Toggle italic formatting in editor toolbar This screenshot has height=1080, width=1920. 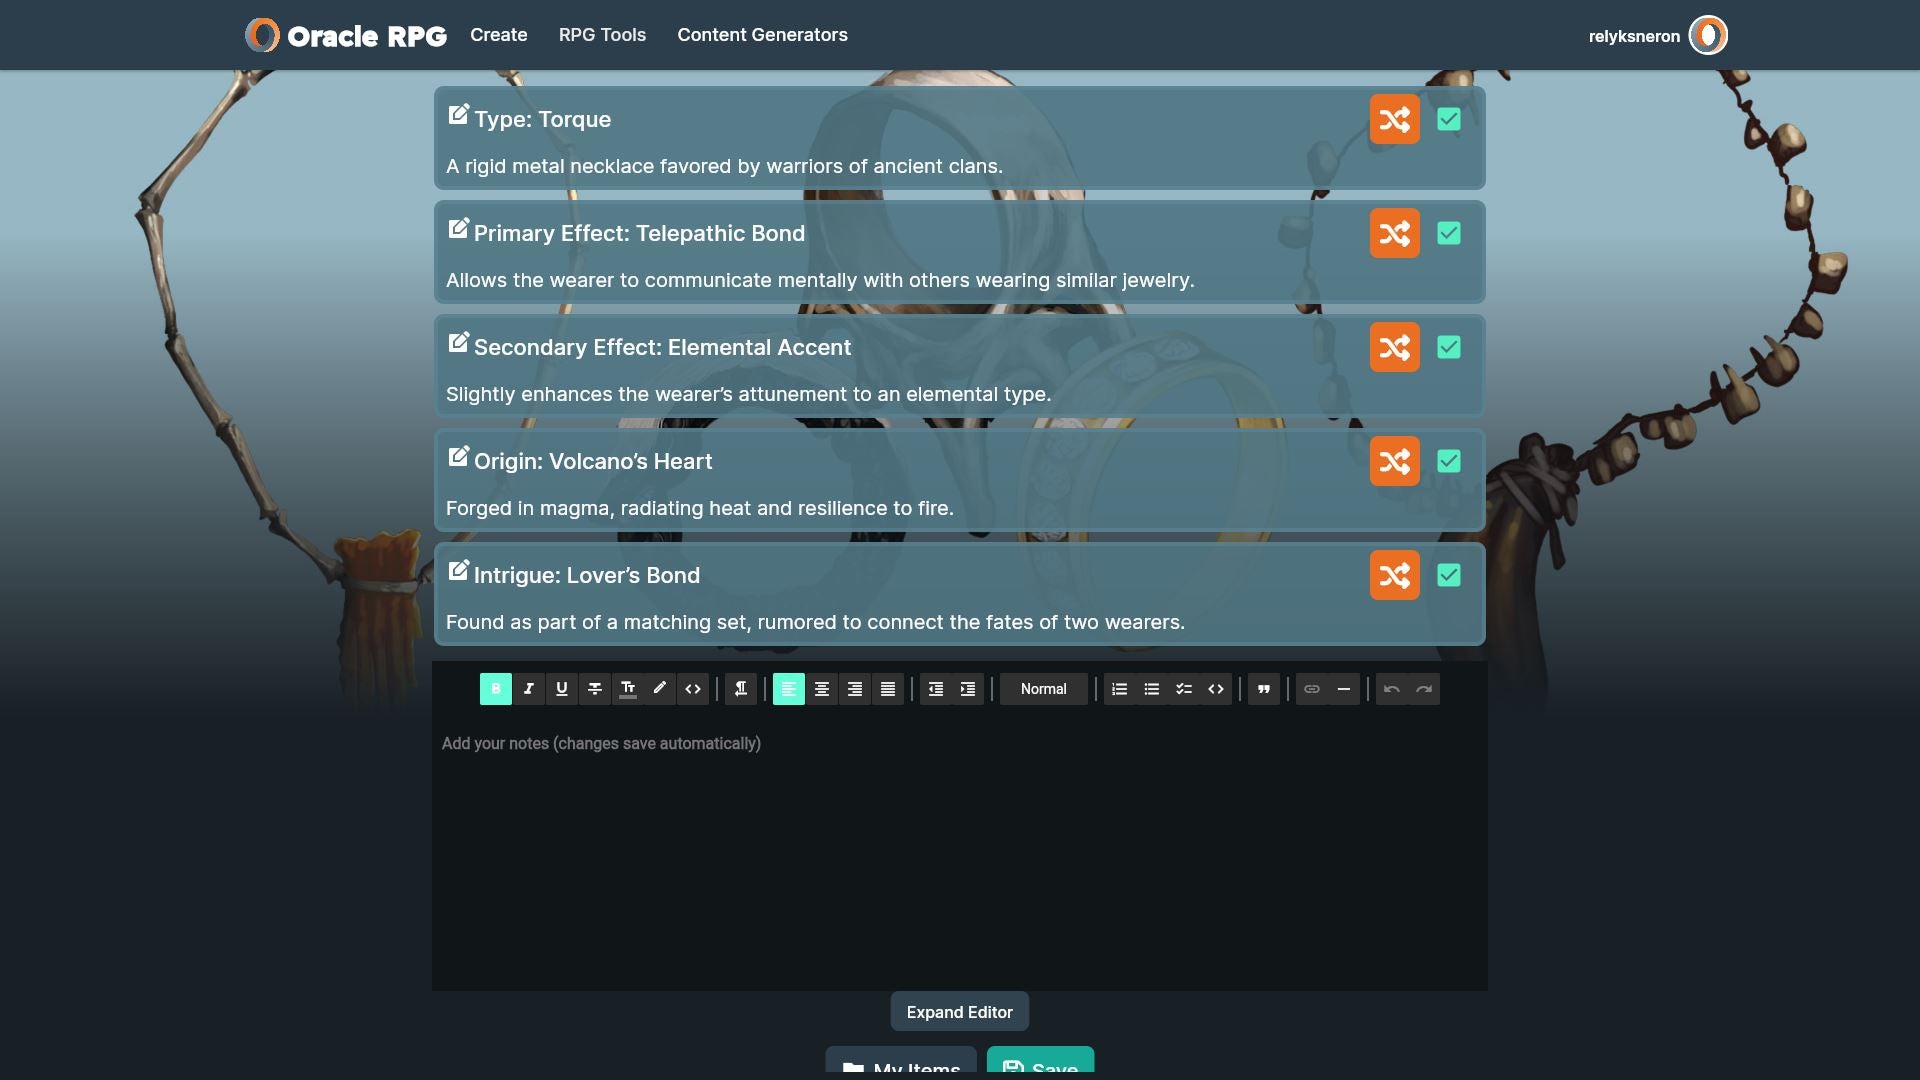tap(528, 689)
